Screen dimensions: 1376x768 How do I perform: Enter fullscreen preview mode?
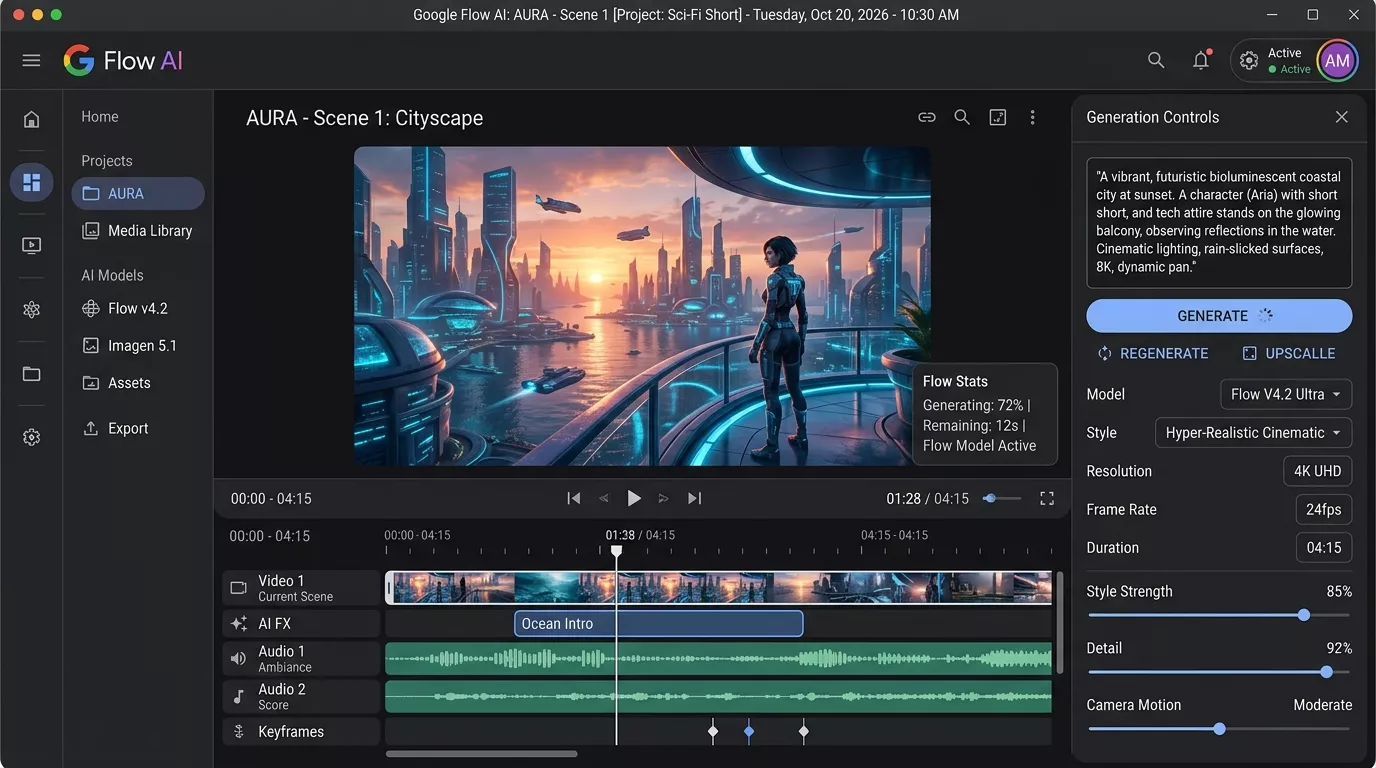(1047, 498)
